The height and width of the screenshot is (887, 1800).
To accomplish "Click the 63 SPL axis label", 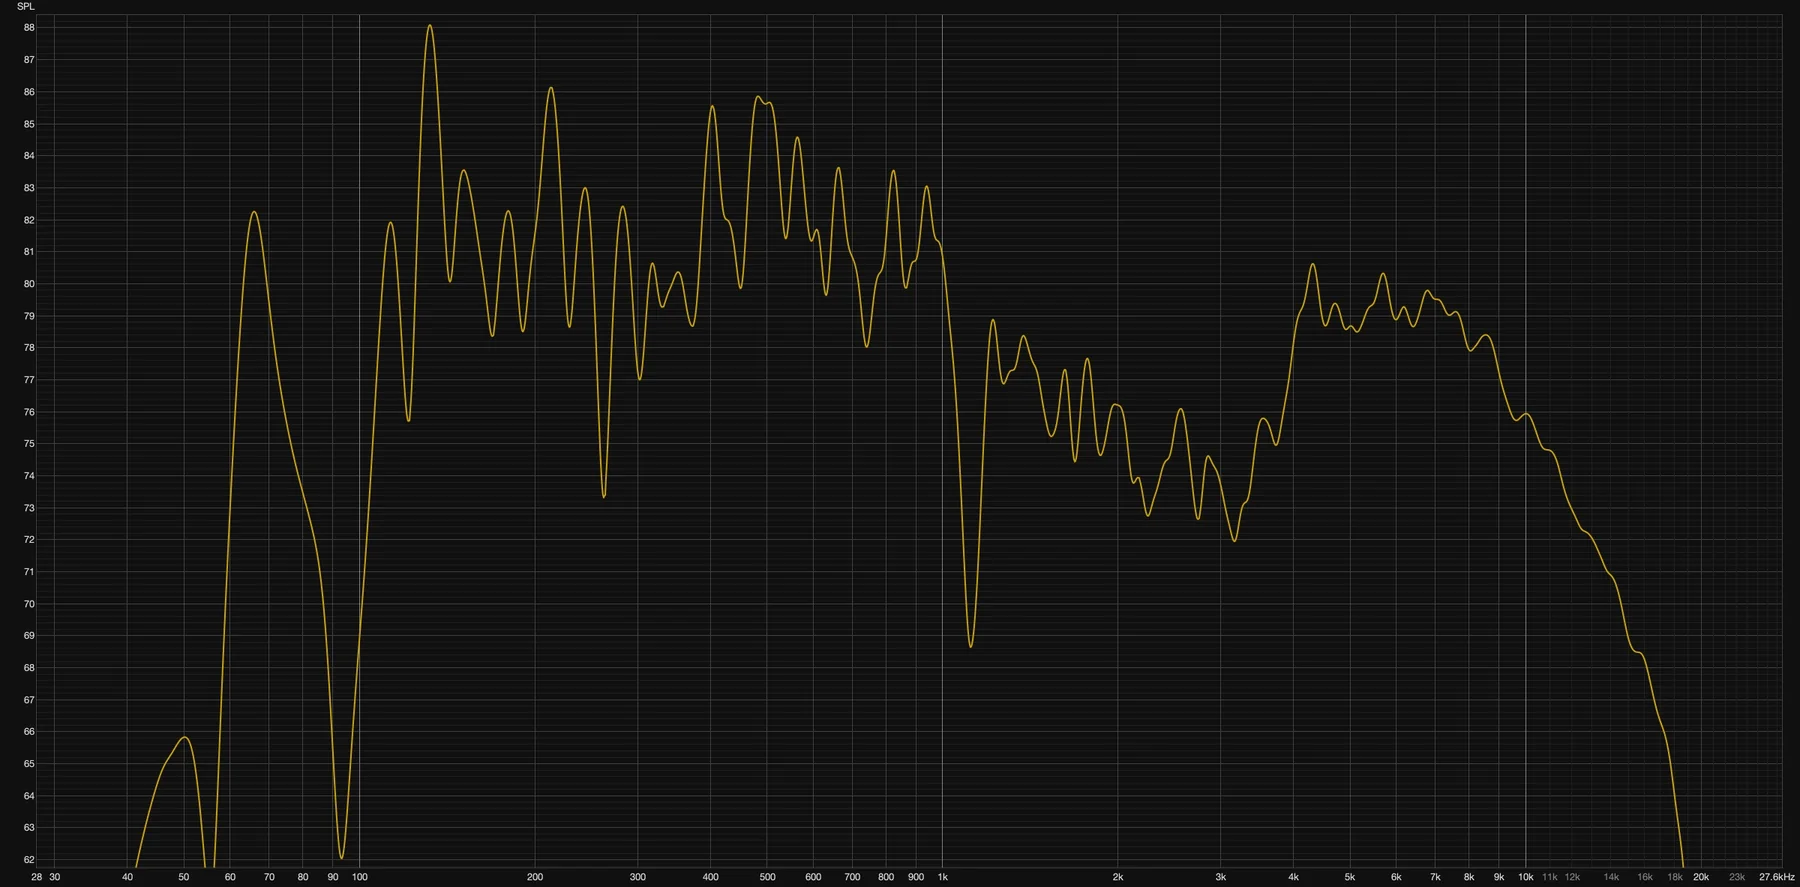I will [29, 828].
